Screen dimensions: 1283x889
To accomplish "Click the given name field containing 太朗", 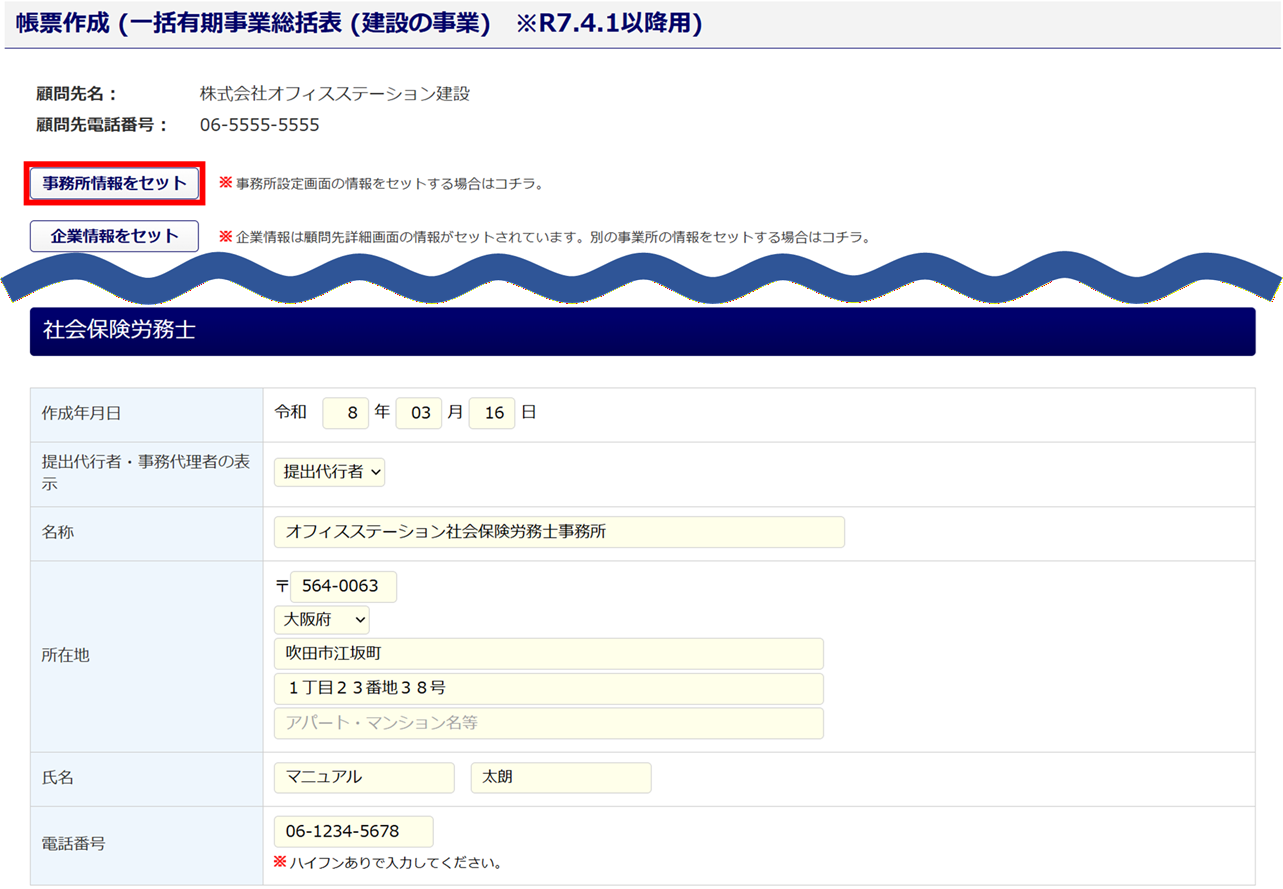I will (x=560, y=777).
